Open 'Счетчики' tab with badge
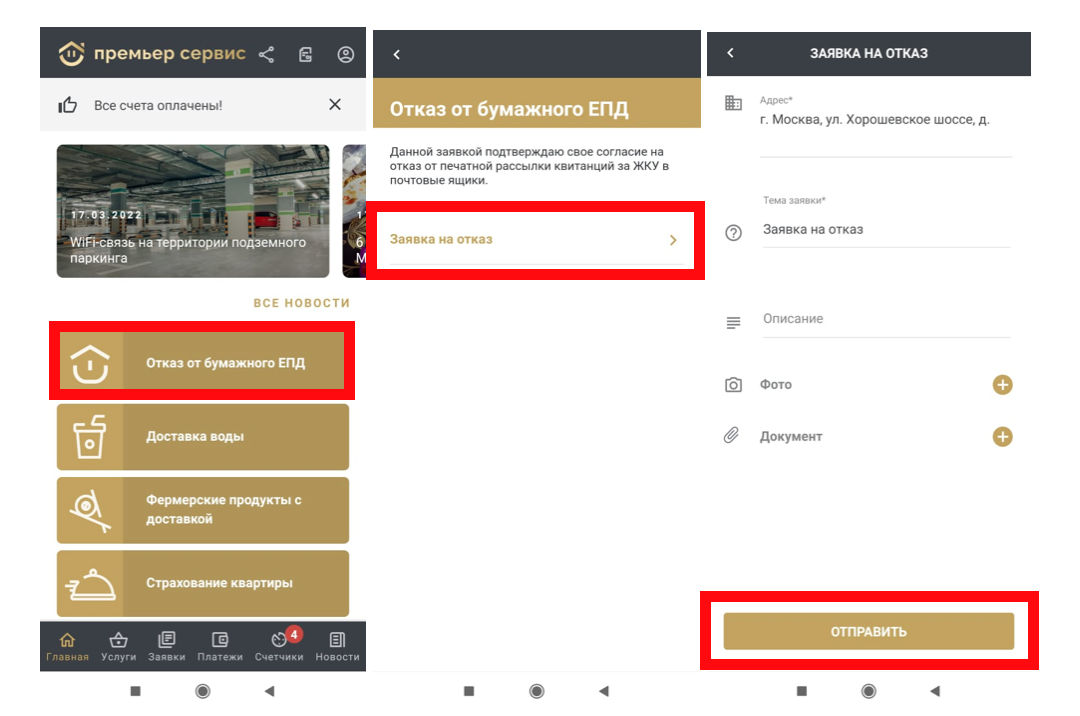The image size is (1080, 716). point(279,646)
